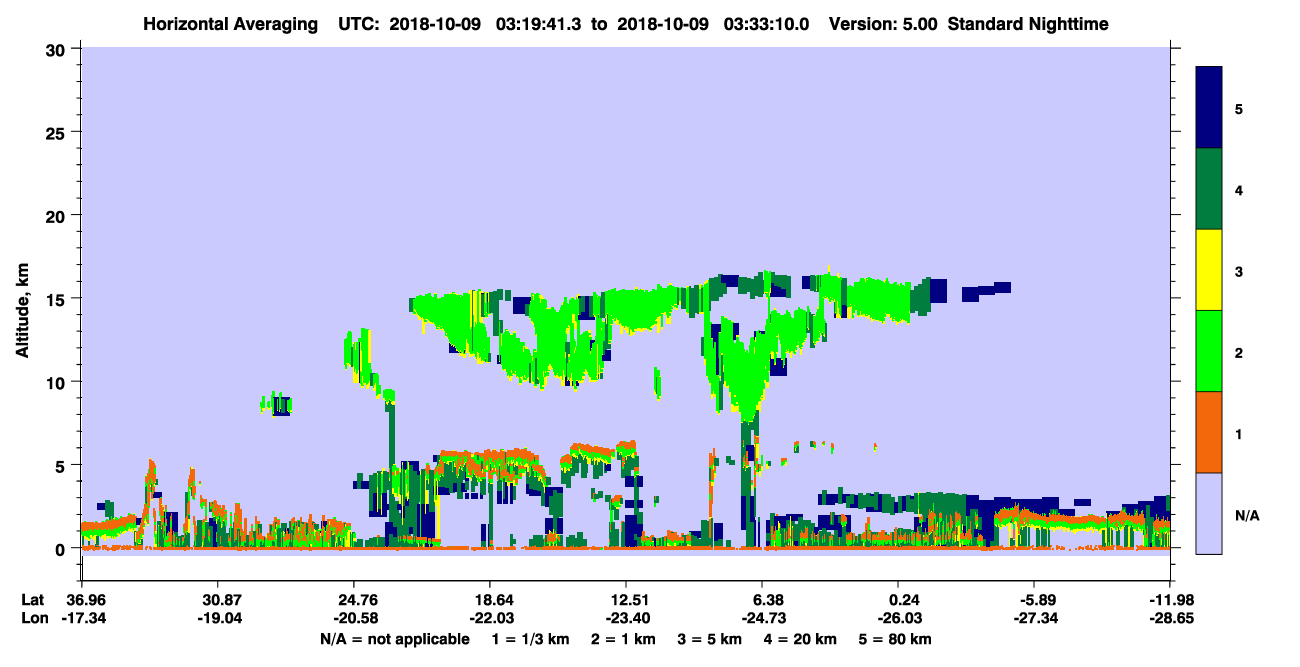The width and height of the screenshot is (1300, 667).
Task: Click the altitude tick label 25
Action: [x=58, y=132]
